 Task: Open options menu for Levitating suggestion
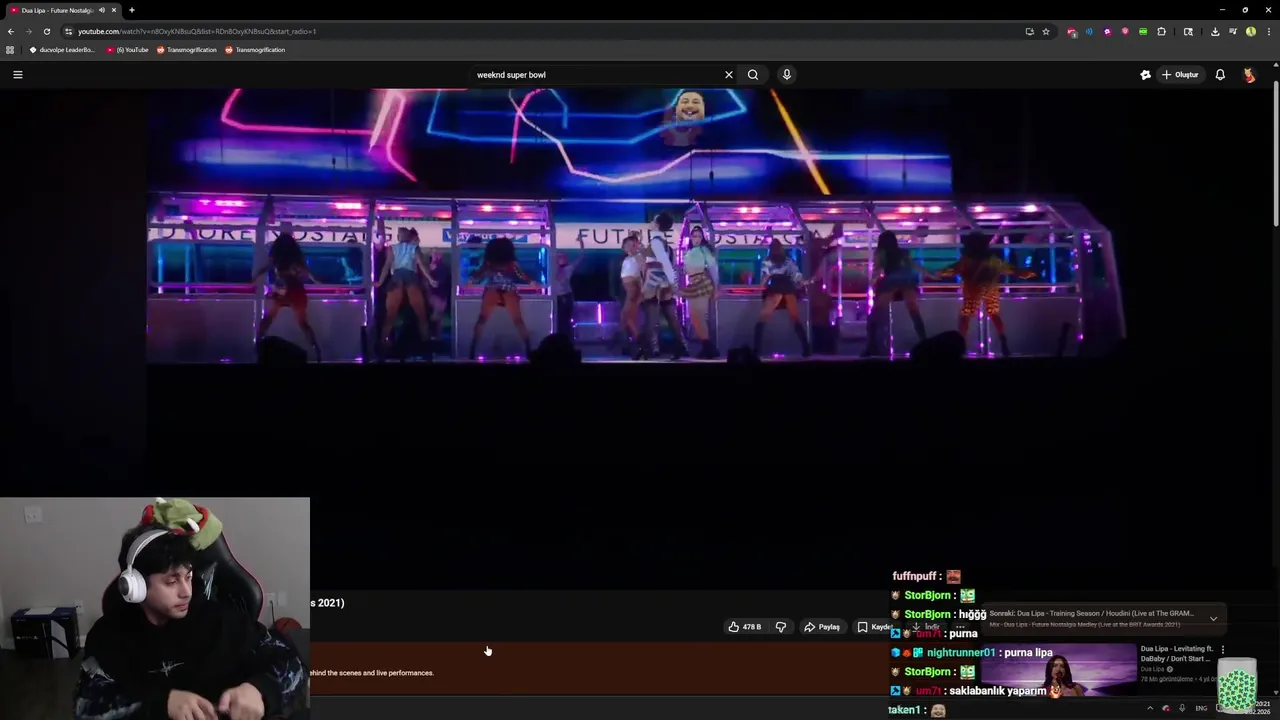point(1222,650)
